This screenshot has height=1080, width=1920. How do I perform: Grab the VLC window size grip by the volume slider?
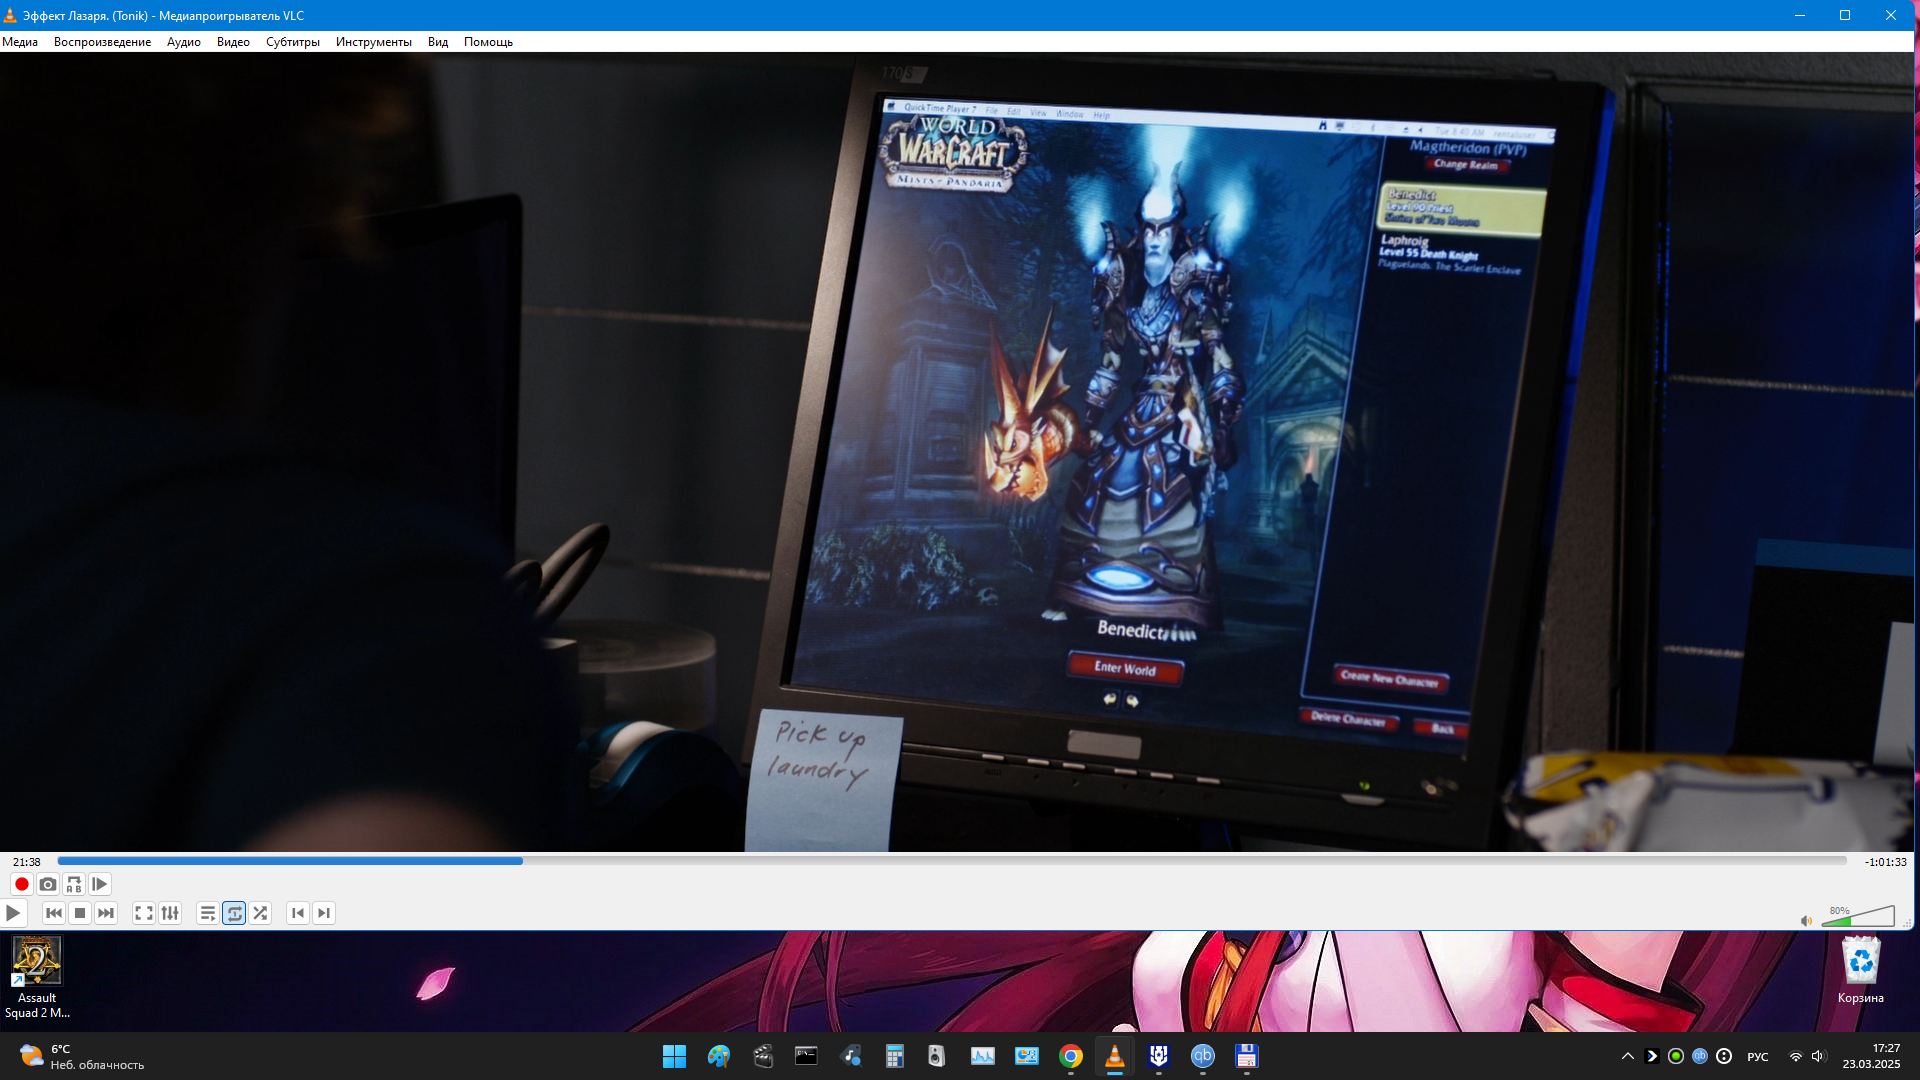[1907, 922]
